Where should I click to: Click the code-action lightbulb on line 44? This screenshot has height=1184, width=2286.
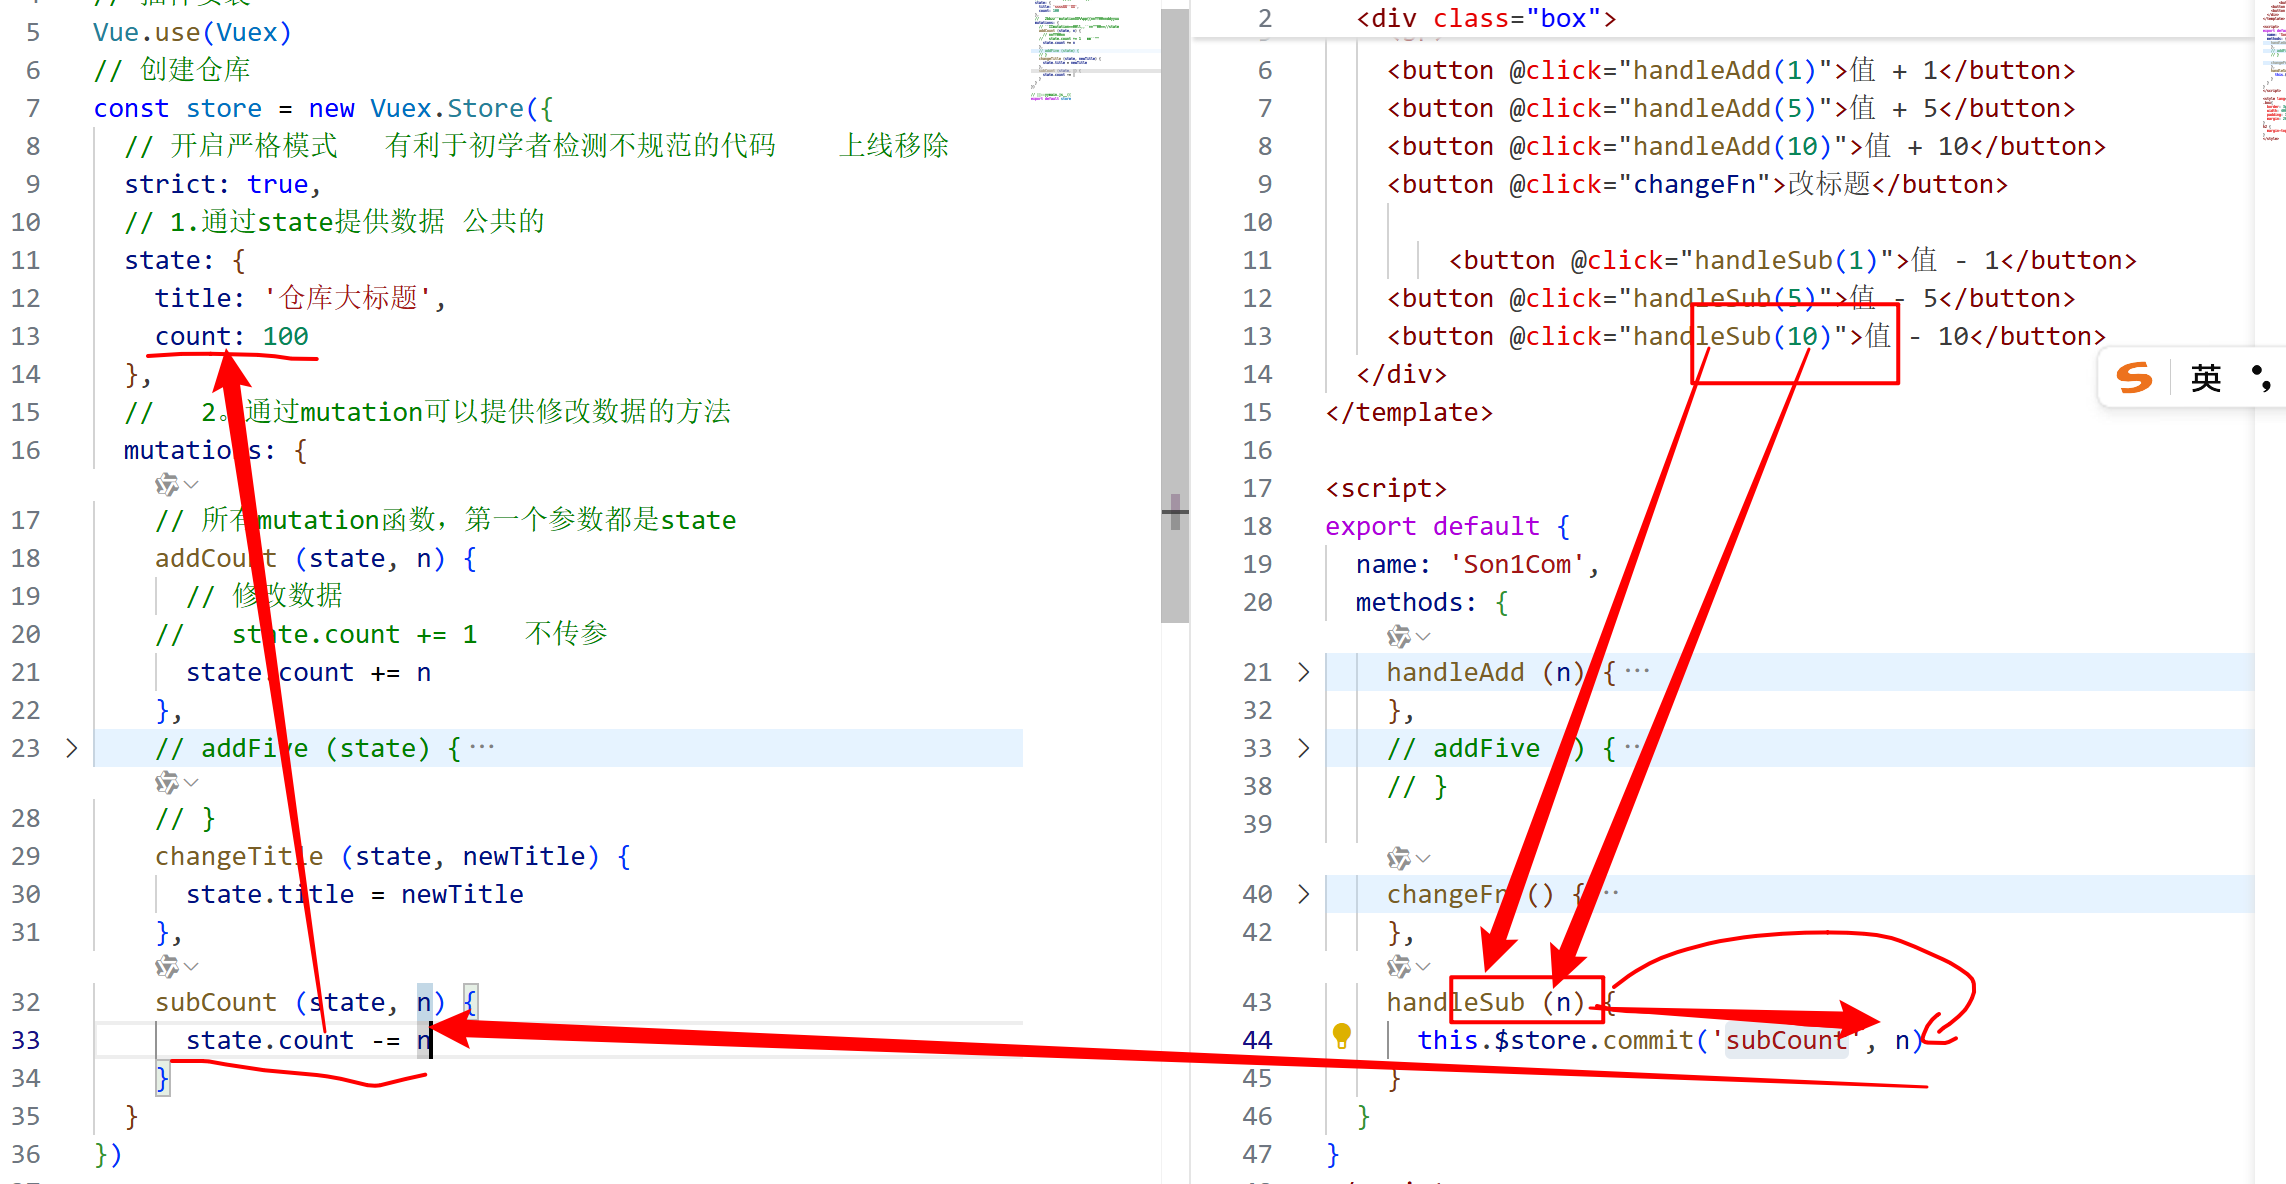(x=1342, y=1036)
